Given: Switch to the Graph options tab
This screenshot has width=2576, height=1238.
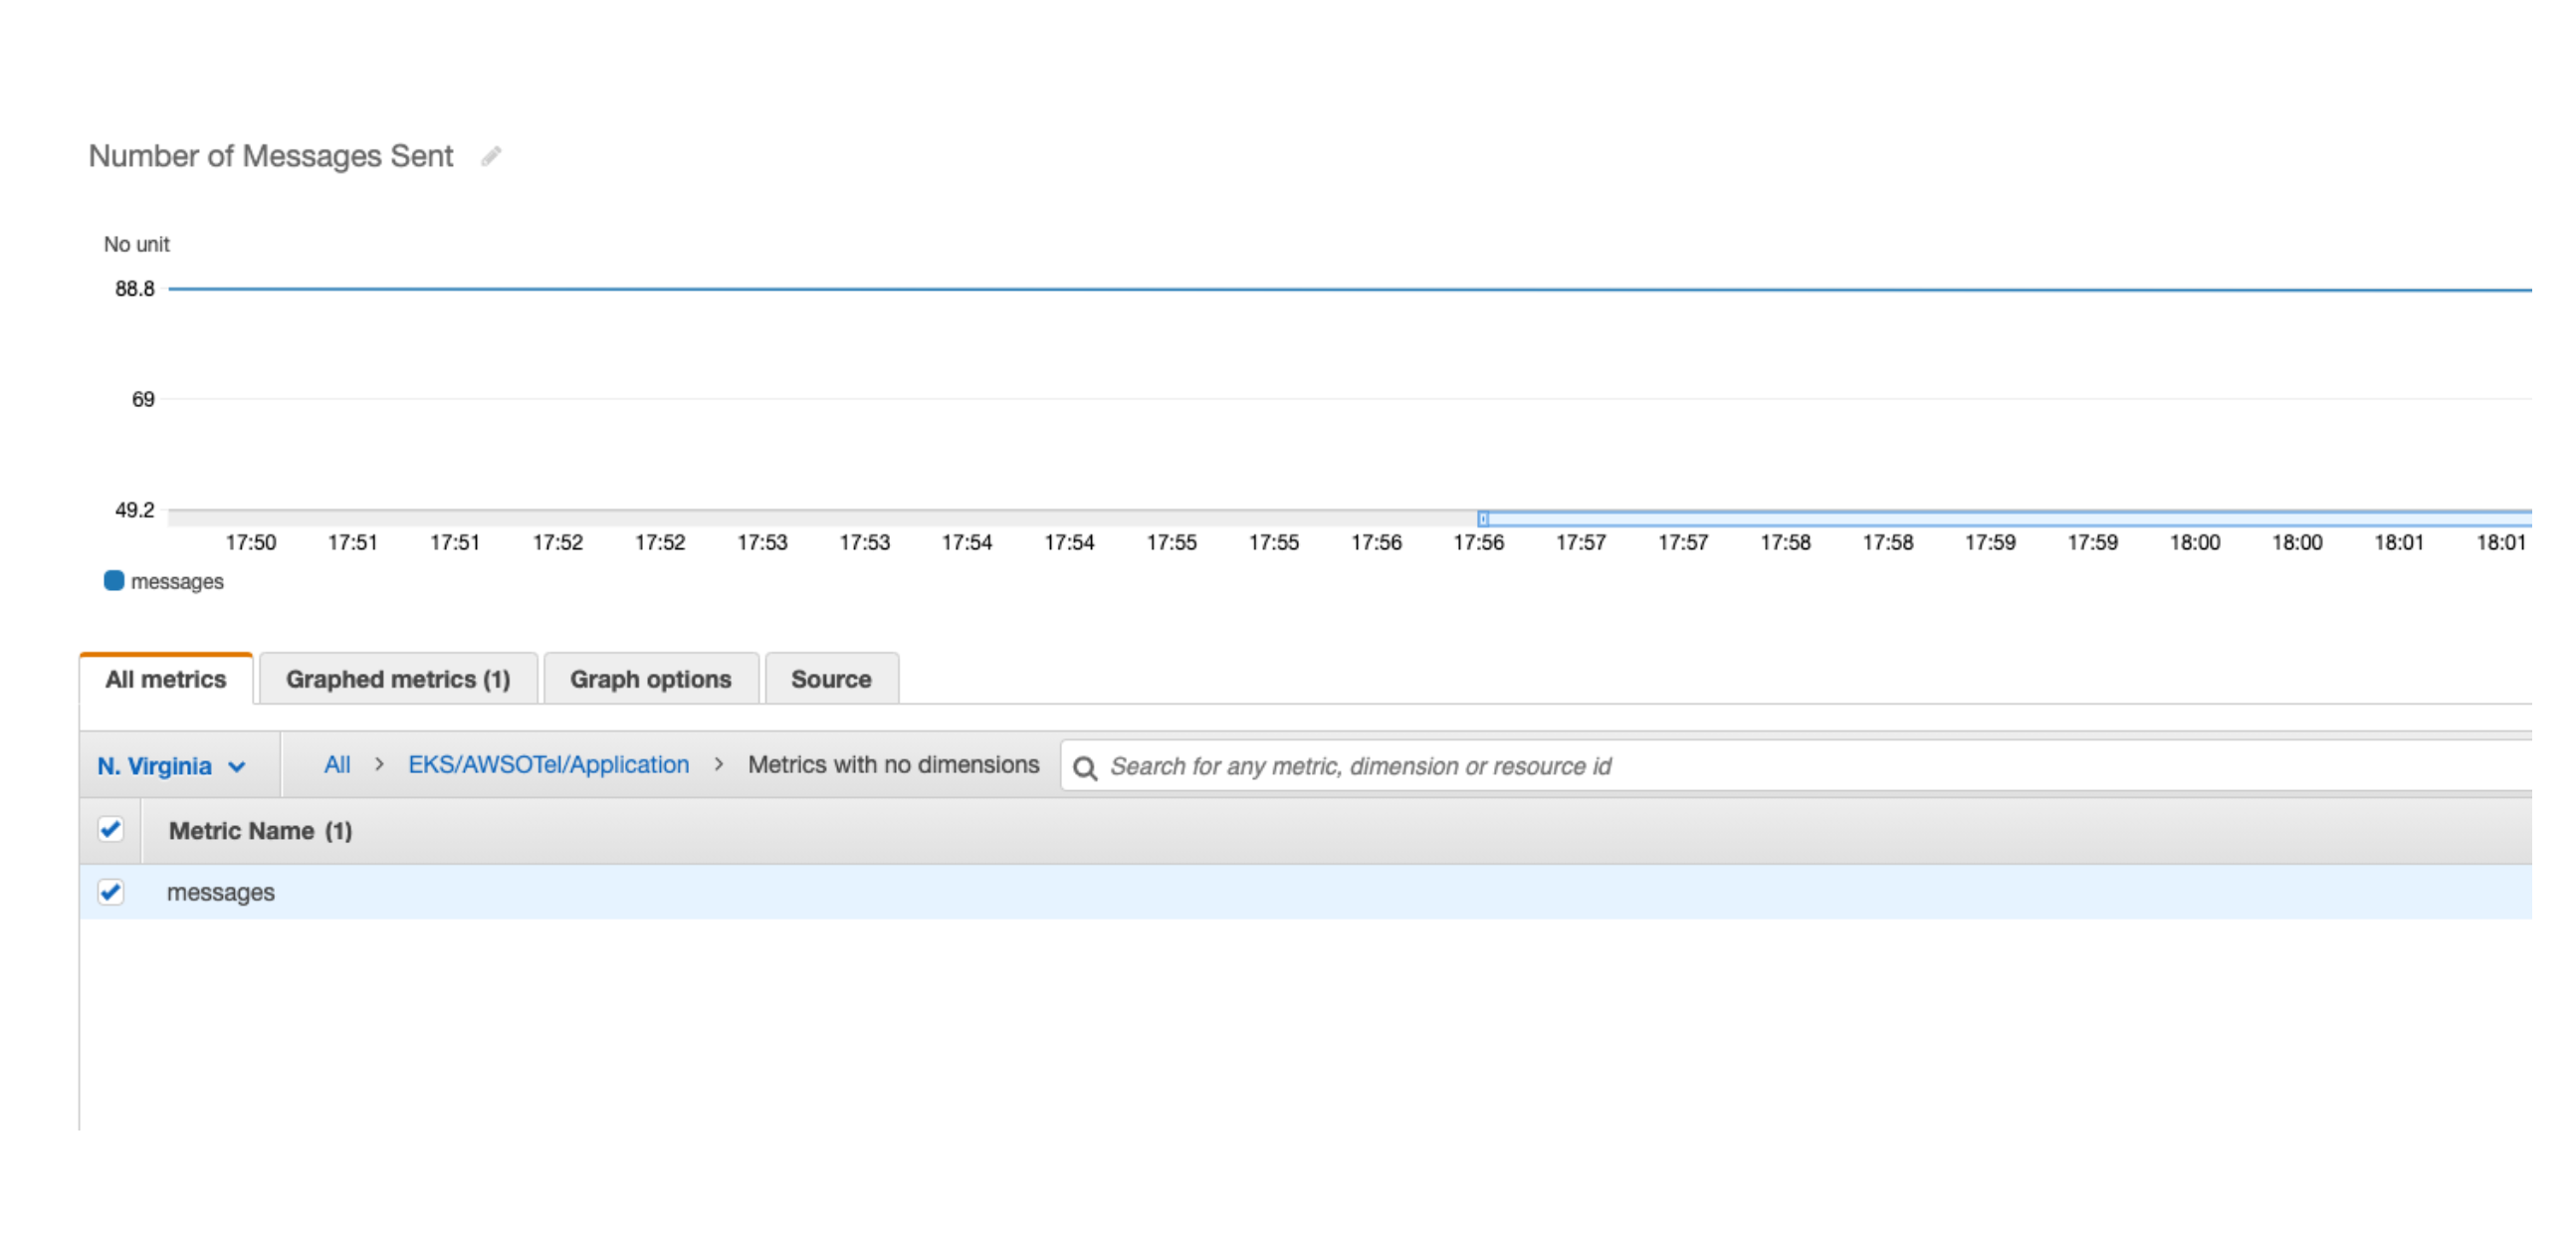Looking at the screenshot, I should [650, 679].
